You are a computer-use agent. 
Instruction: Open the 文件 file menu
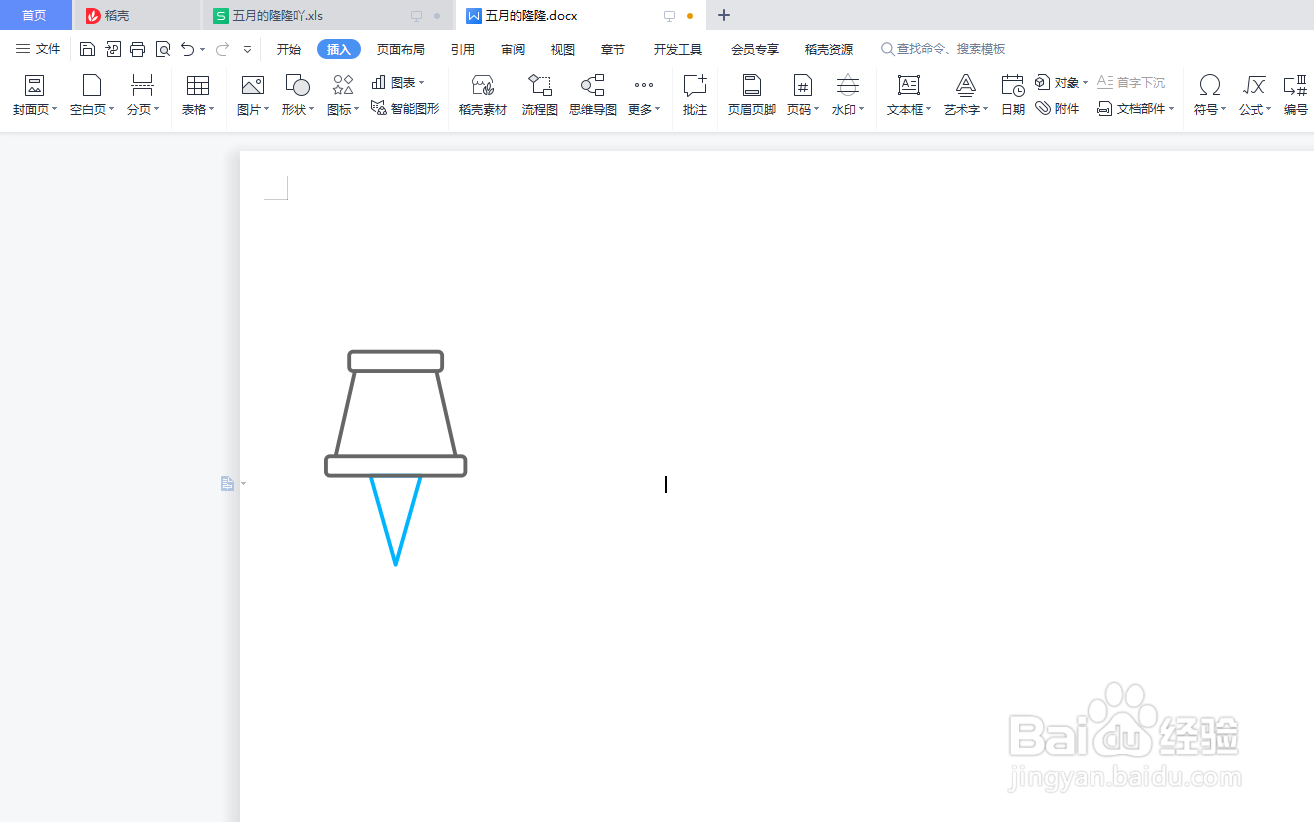(x=37, y=48)
